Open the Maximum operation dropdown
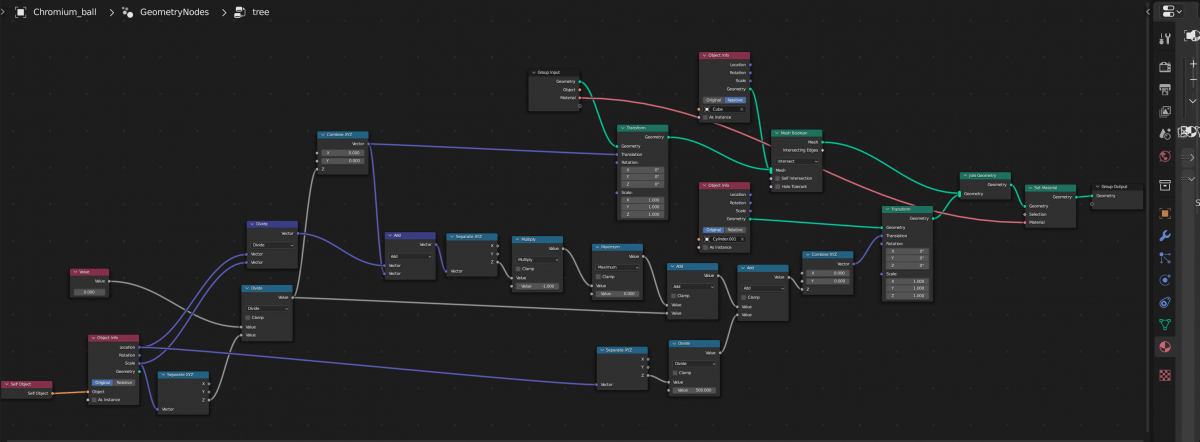Viewport: 1200px width, 442px height. [x=617, y=267]
